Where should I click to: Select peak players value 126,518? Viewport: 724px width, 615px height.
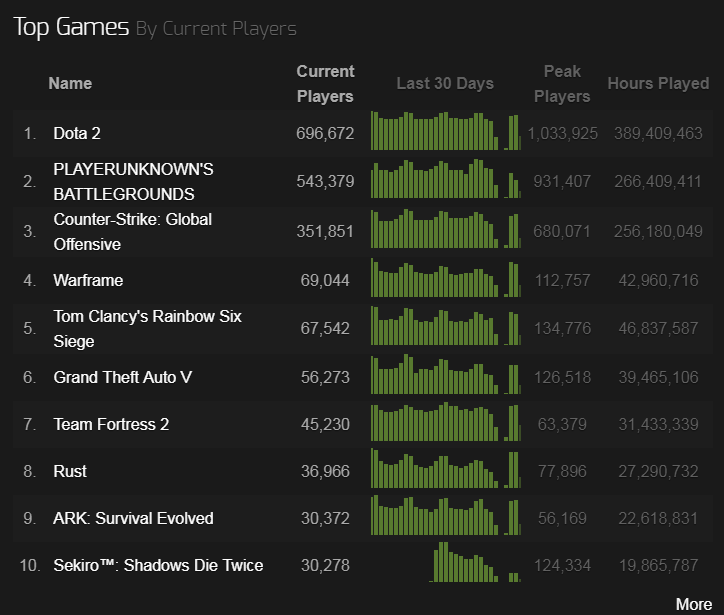[x=562, y=377]
